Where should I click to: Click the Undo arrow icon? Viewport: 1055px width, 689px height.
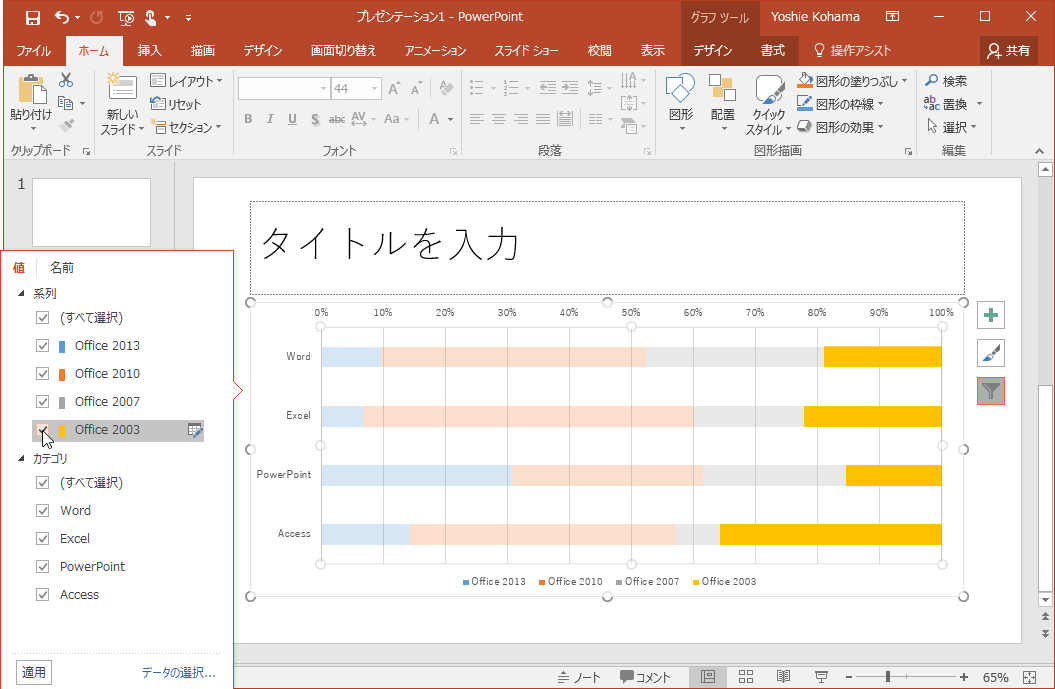(62, 17)
